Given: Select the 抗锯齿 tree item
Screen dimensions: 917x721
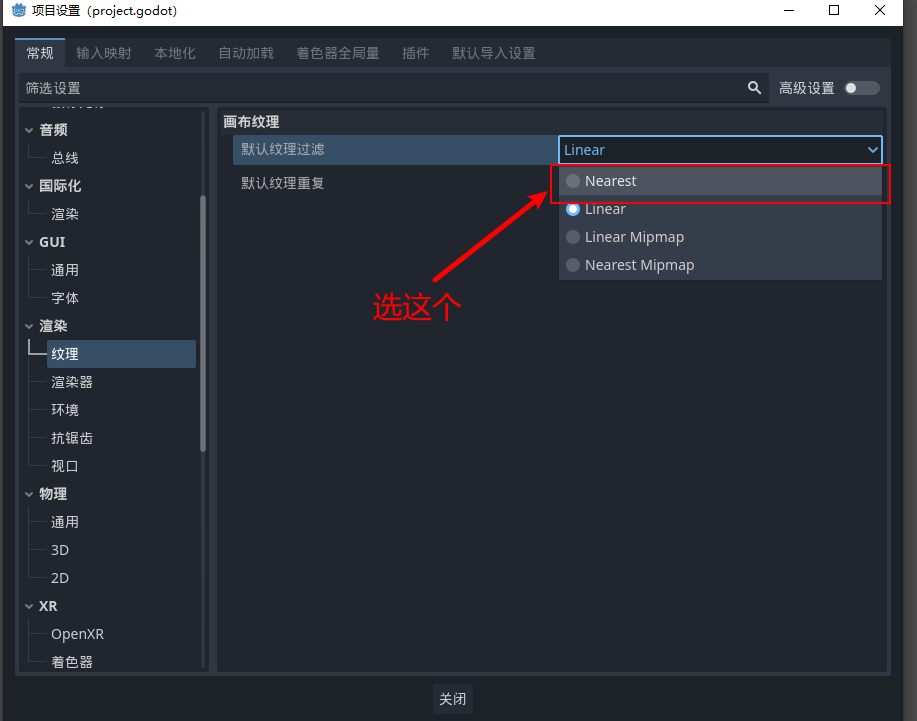Looking at the screenshot, I should coord(71,438).
